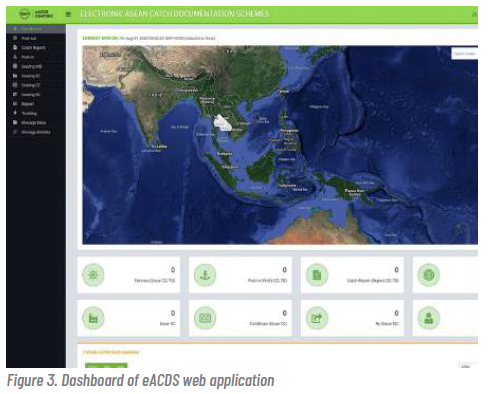Click the white highlighted region on the map

point(223,123)
